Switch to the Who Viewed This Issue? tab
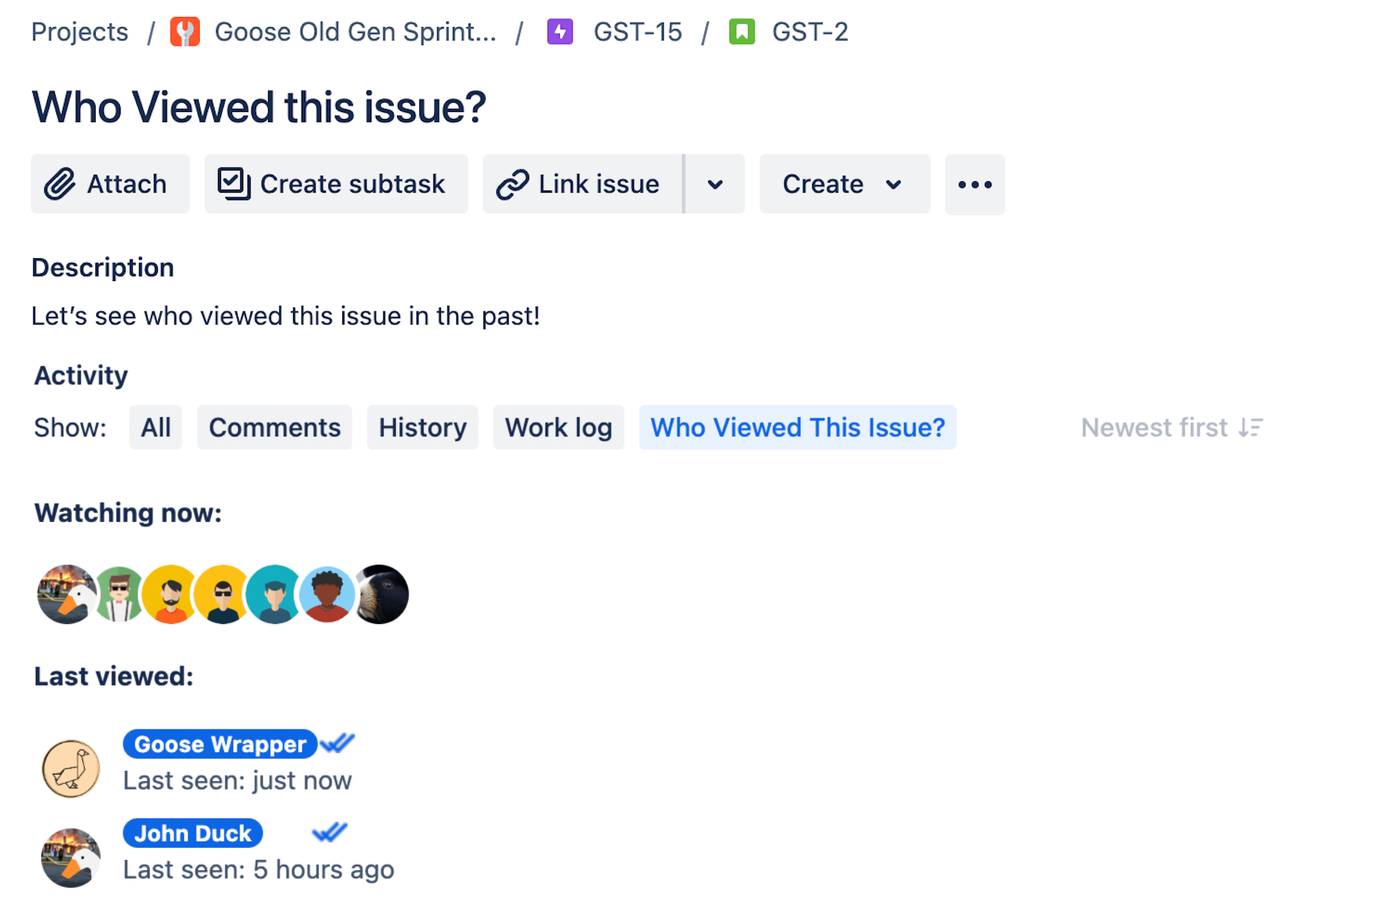The image size is (1382, 900). tap(798, 428)
